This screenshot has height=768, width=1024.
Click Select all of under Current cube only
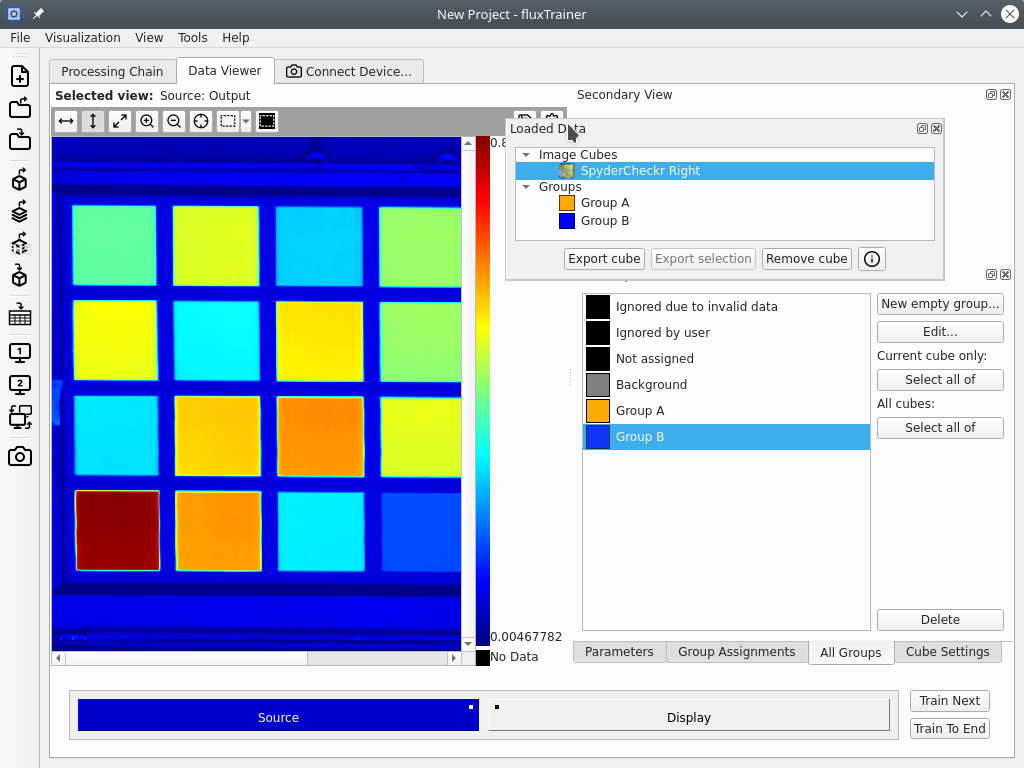tap(940, 380)
